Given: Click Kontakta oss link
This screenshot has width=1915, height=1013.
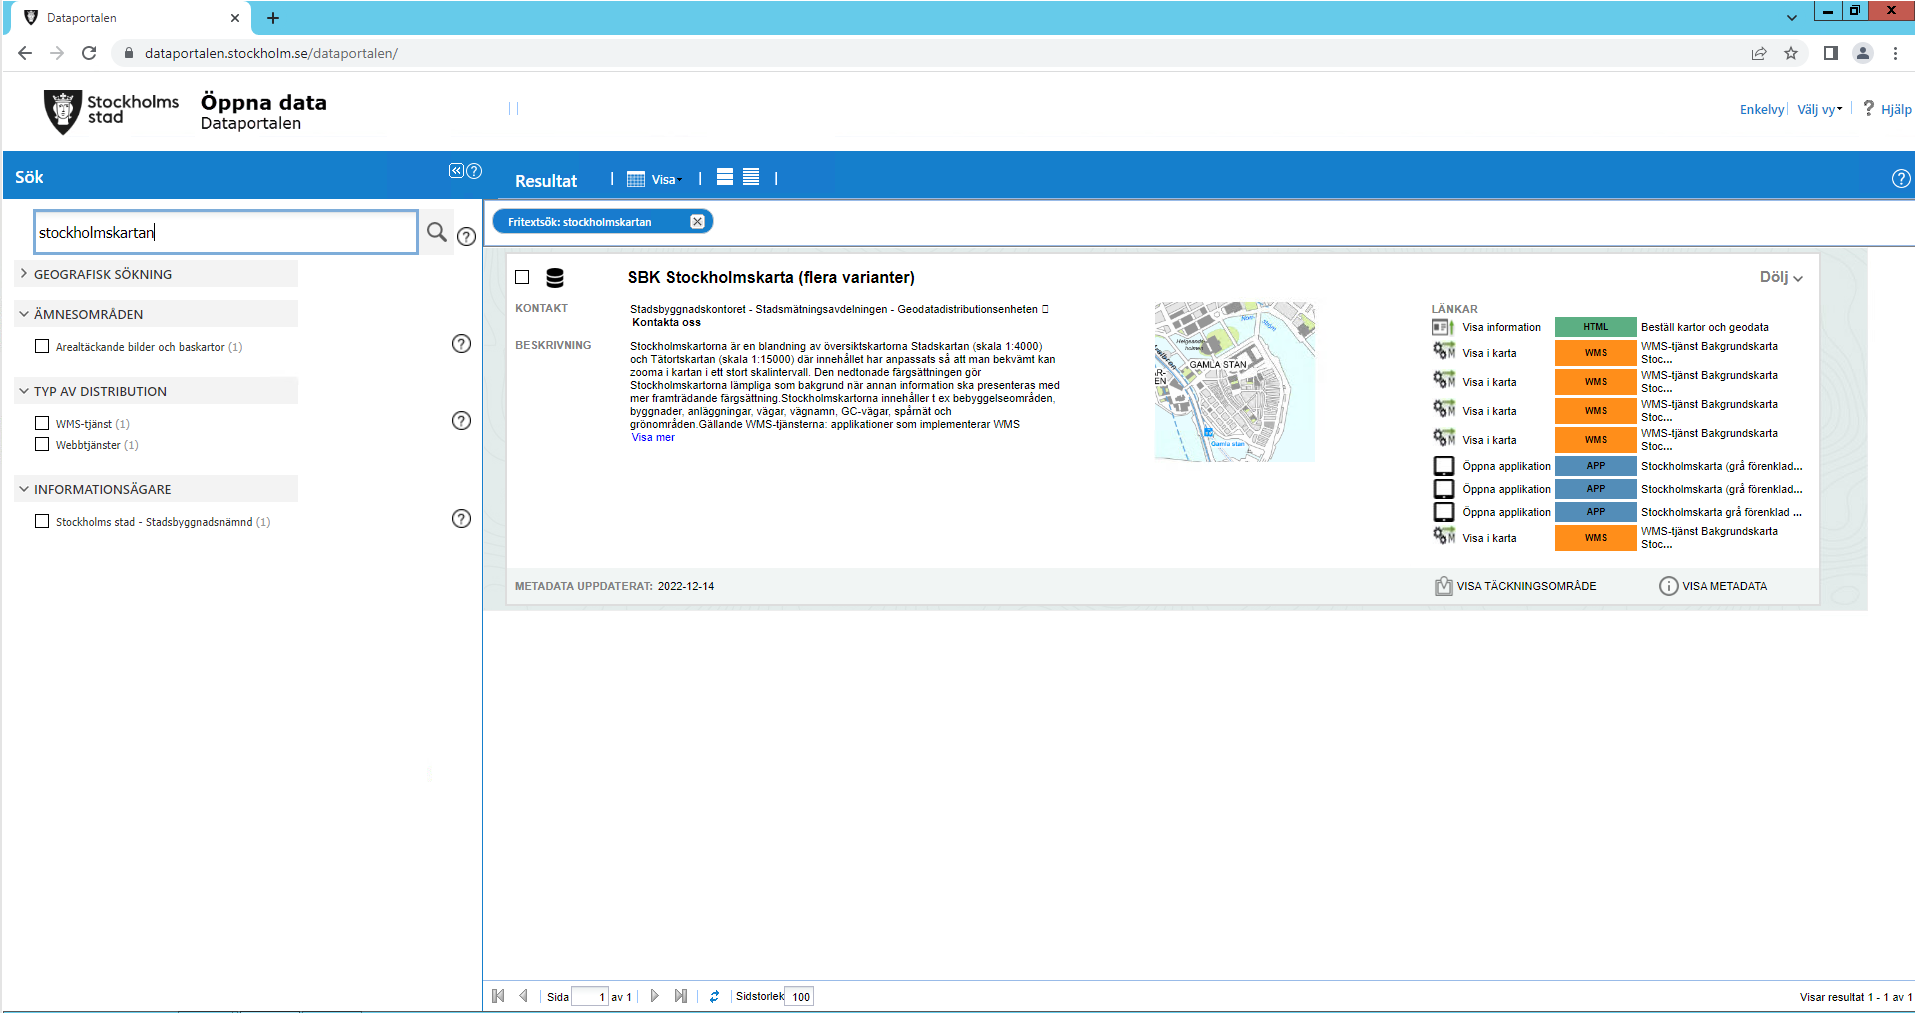Looking at the screenshot, I should coord(666,322).
